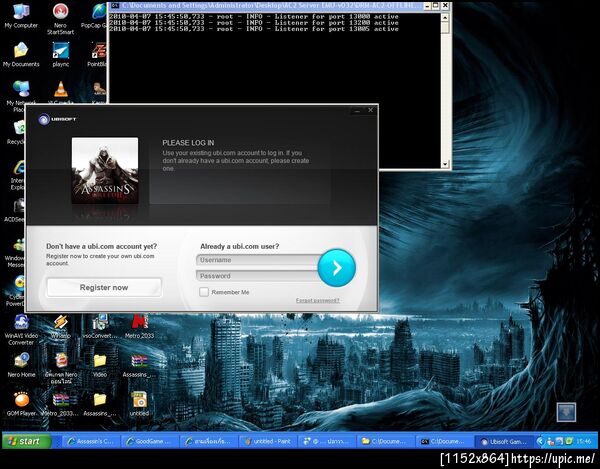Open the PointBlank desktop shortcut
Image resolution: width=600 pixels, height=469 pixels.
(x=97, y=54)
